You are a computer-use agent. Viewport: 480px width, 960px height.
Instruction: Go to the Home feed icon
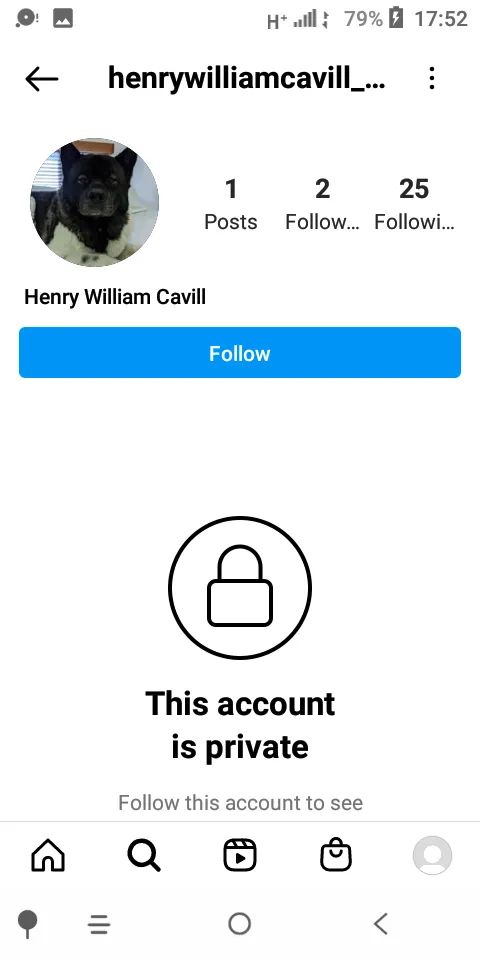48,855
